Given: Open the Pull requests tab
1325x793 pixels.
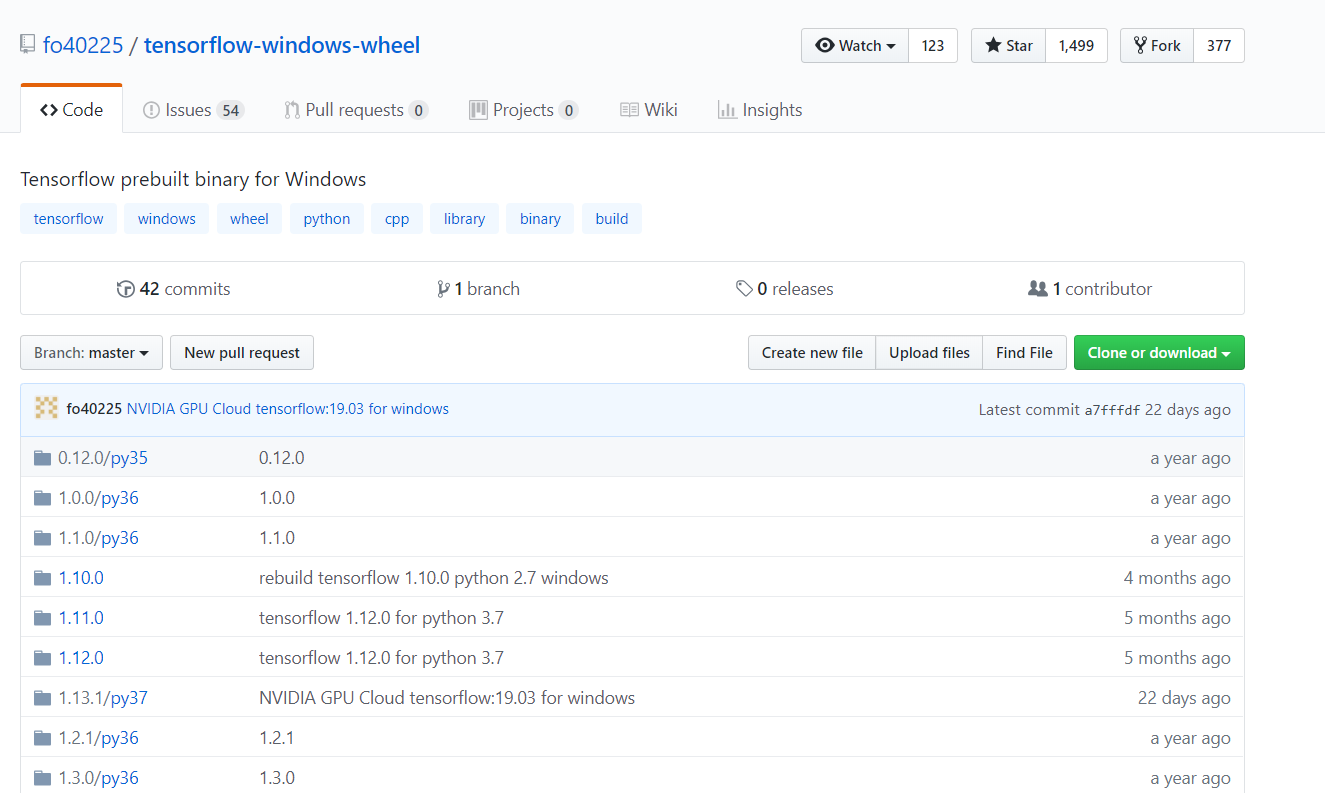Looking at the screenshot, I should (x=356, y=110).
